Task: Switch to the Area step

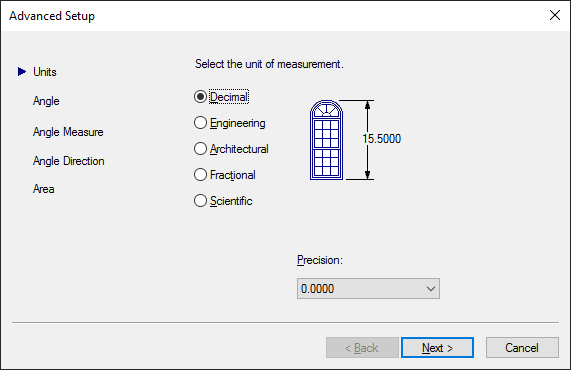Action: tap(43, 189)
